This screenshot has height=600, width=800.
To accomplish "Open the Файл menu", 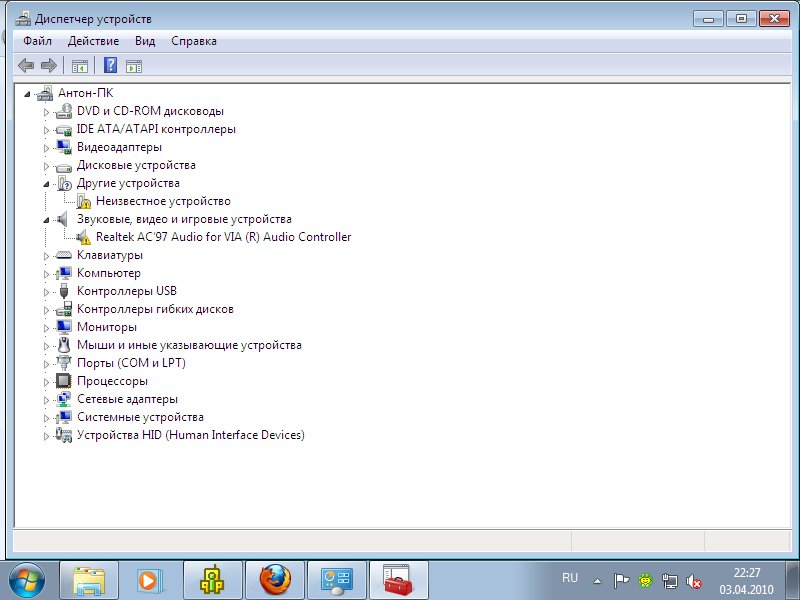I will coord(37,41).
